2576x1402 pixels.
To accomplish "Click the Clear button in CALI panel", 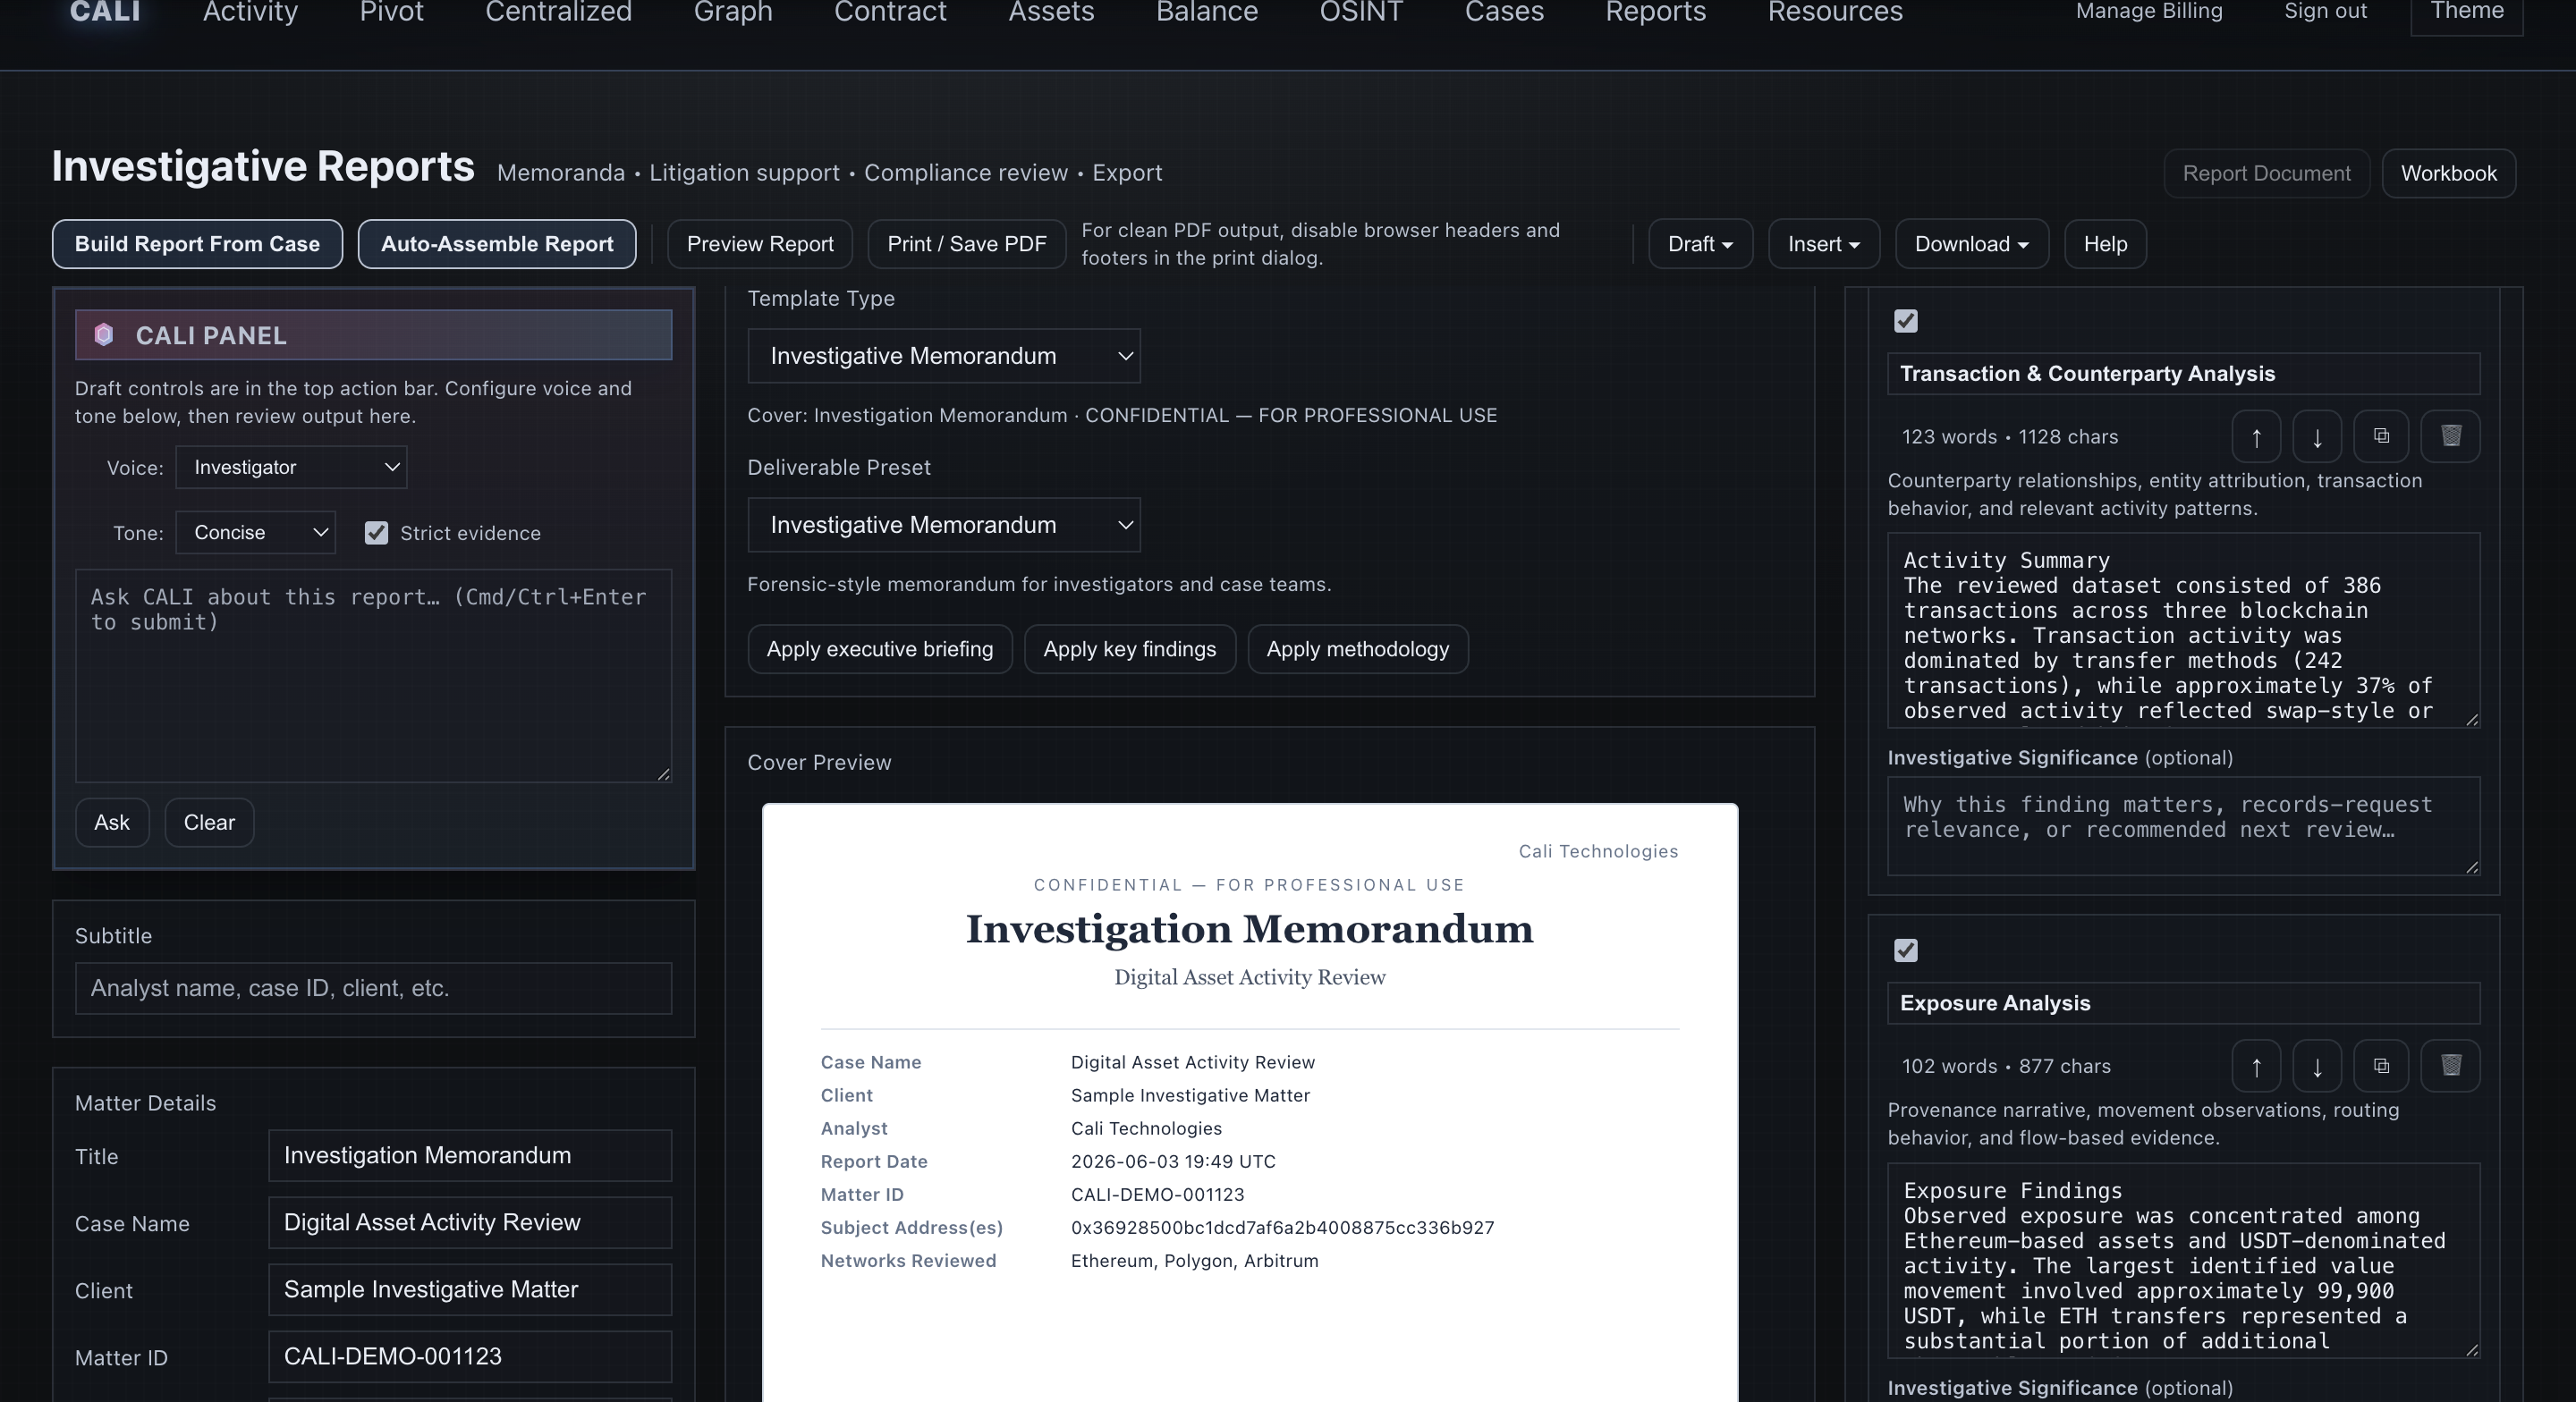I will [x=209, y=822].
